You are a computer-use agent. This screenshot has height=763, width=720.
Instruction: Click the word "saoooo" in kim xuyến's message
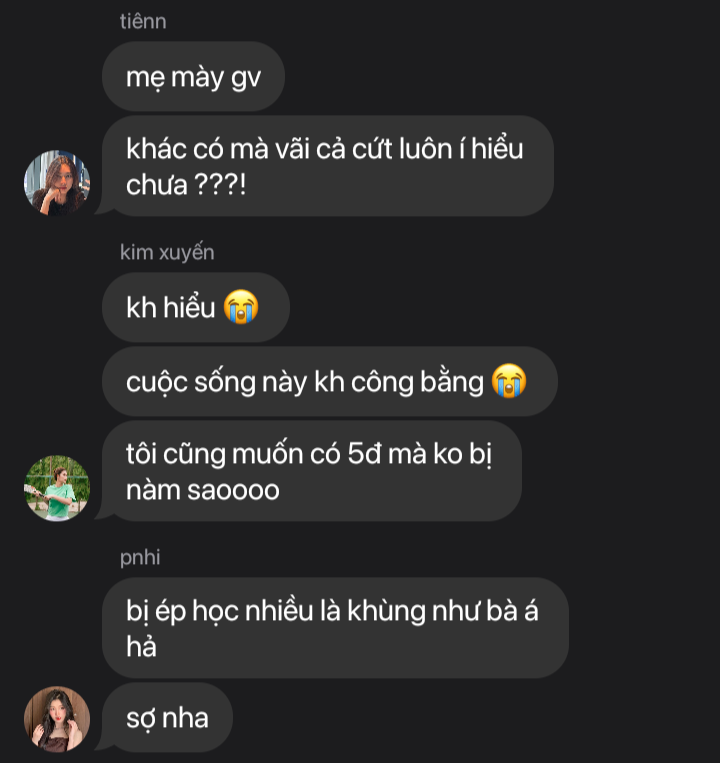point(234,490)
